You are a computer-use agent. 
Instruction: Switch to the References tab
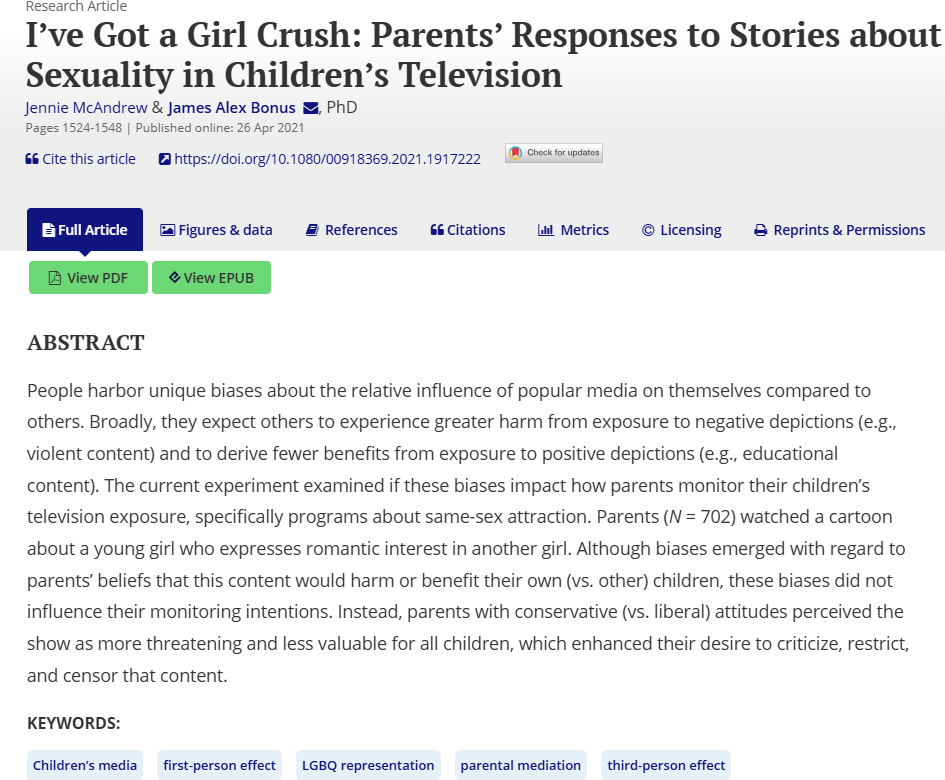[x=350, y=230]
